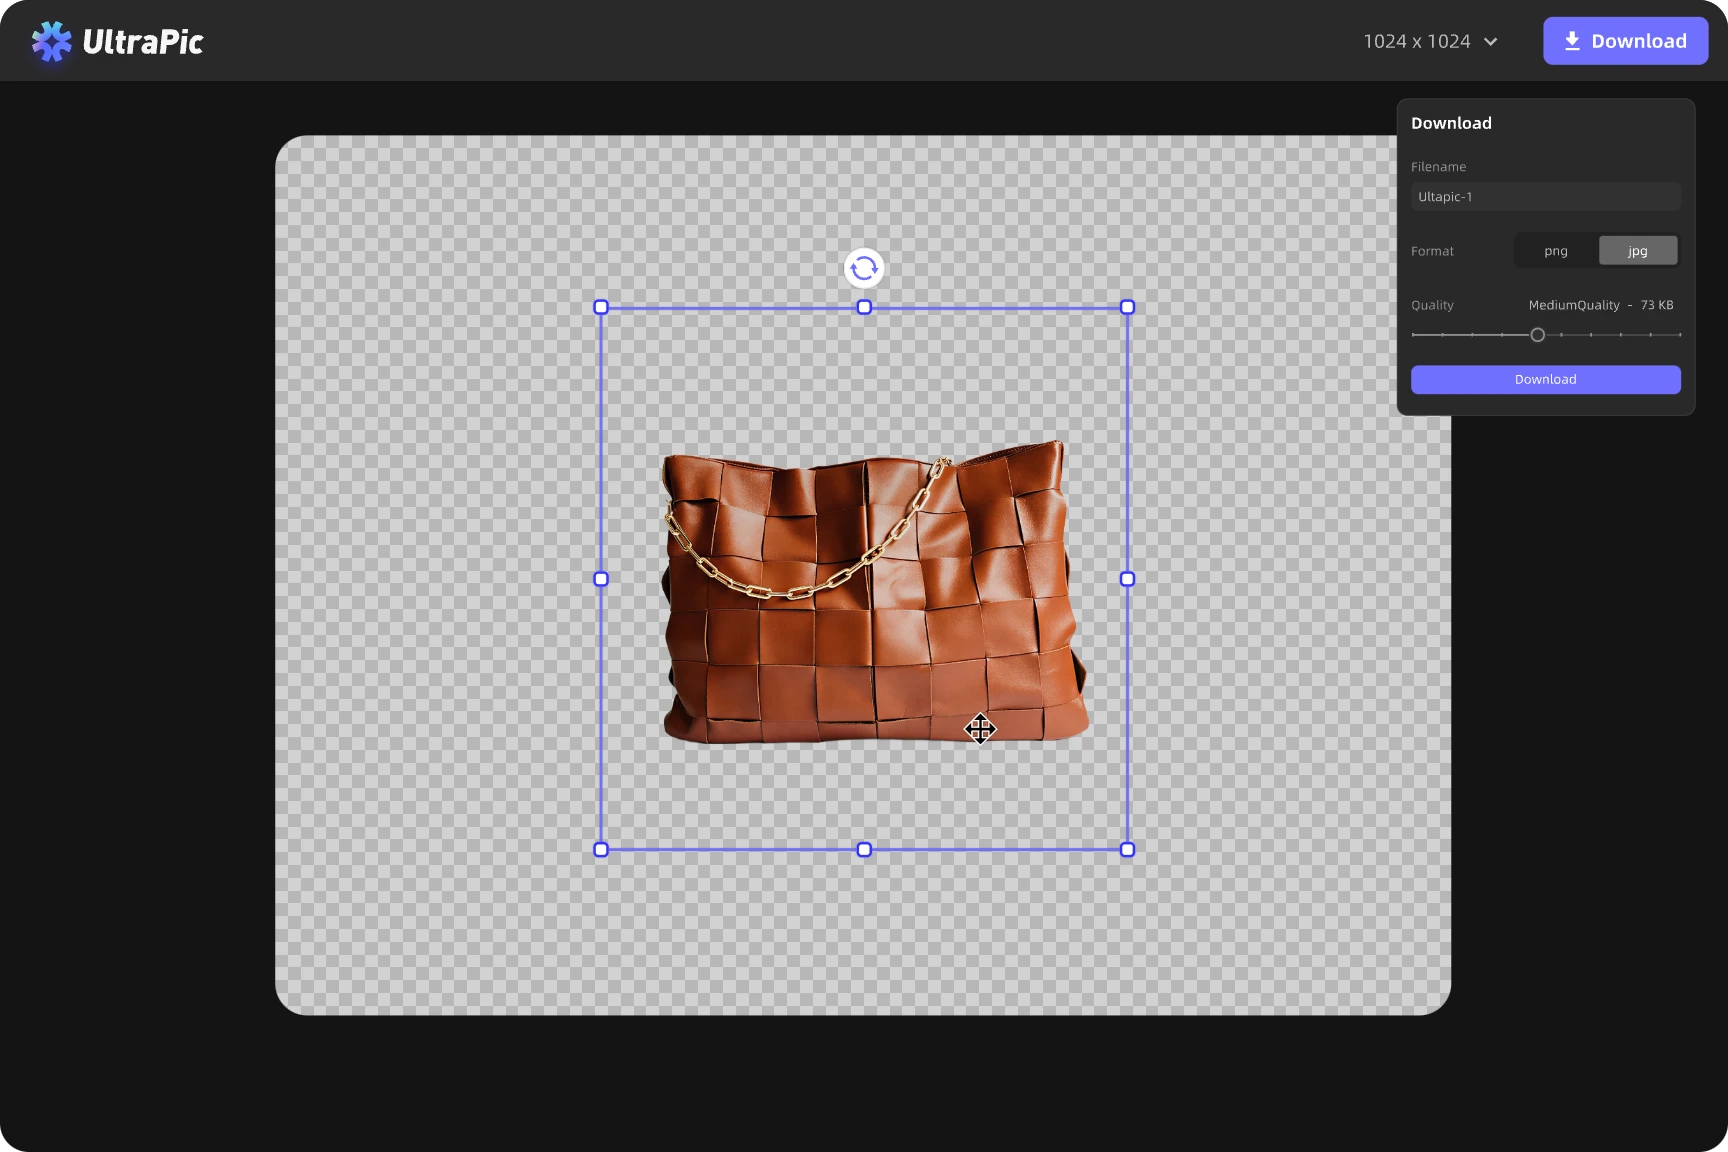
Task: Click the UltraPic snowflake logo icon
Action: [51, 42]
